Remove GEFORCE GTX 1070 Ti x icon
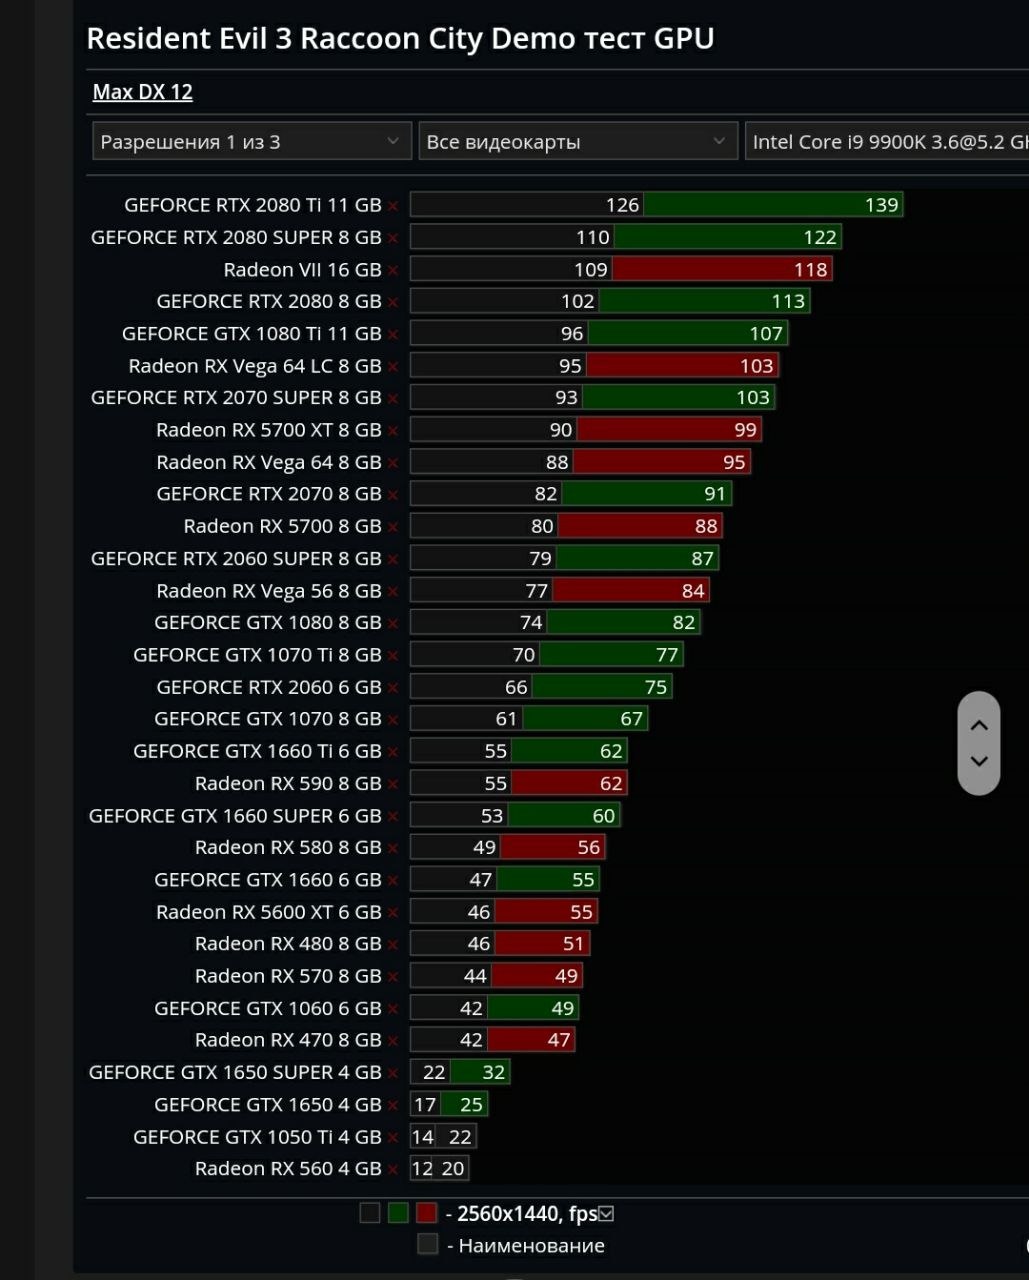 pos(393,656)
